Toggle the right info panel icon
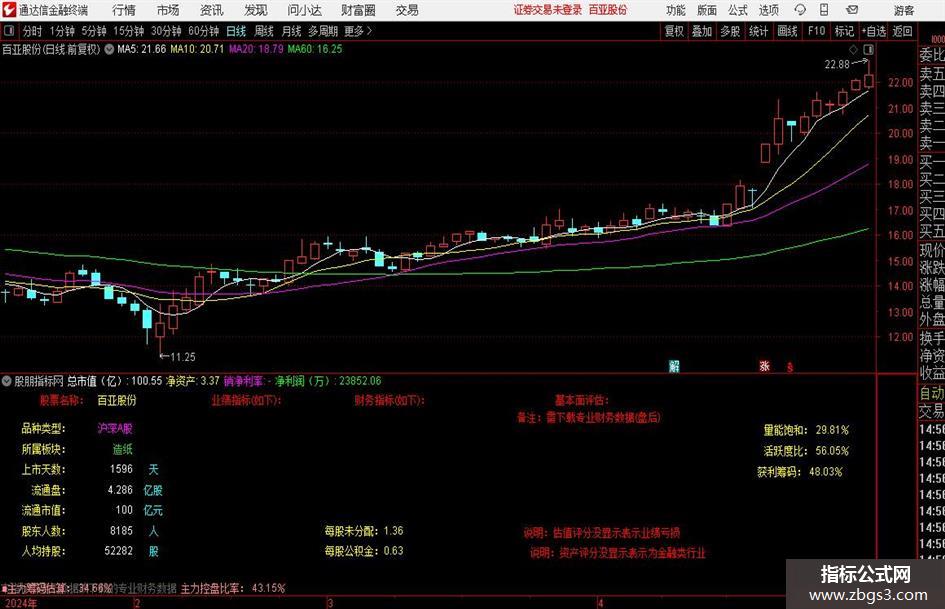This screenshot has width=945, height=609. coord(868,49)
